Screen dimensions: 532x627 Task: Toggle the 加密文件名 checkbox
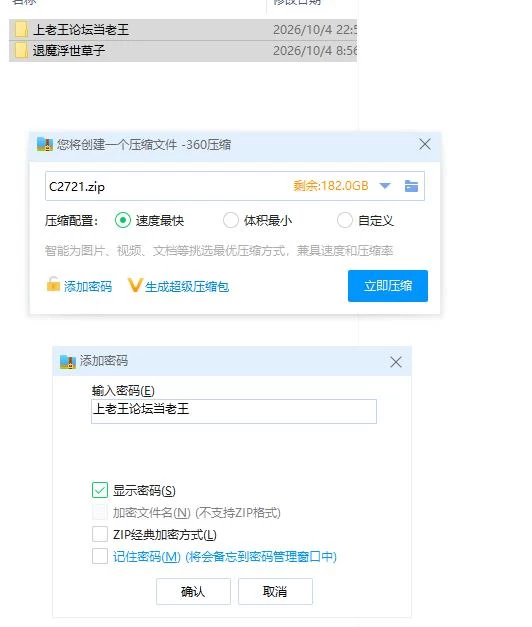pyautogui.click(x=100, y=512)
